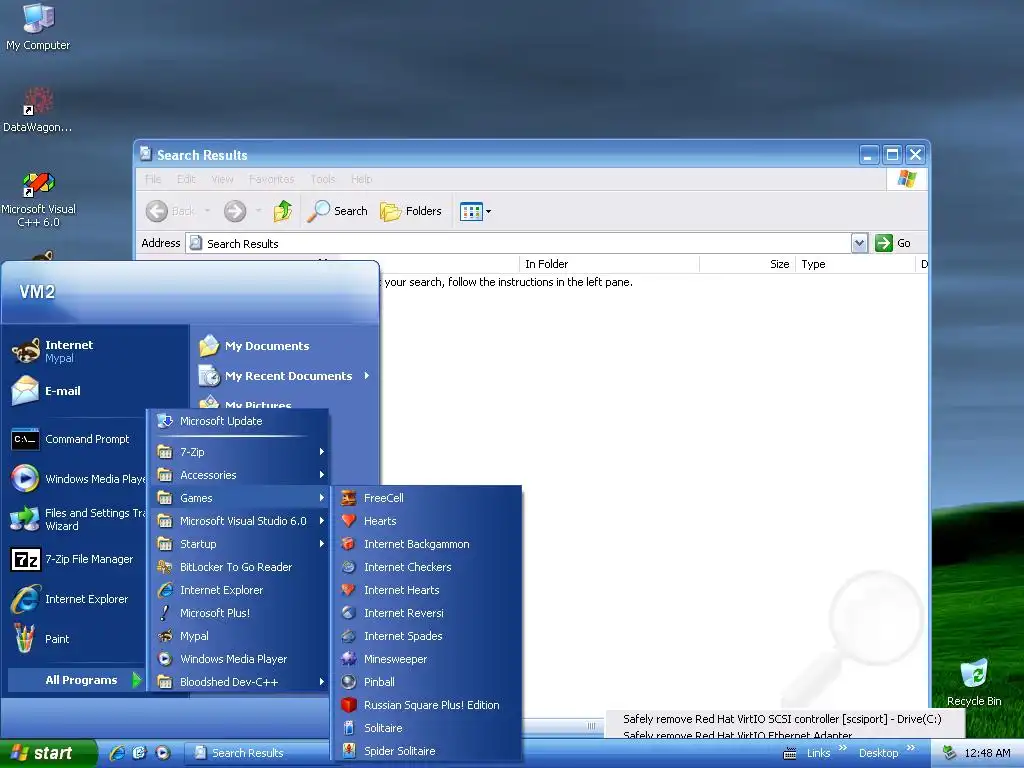
Task: Expand the Desktop toolbar chevron
Action: pyautogui.click(x=911, y=748)
